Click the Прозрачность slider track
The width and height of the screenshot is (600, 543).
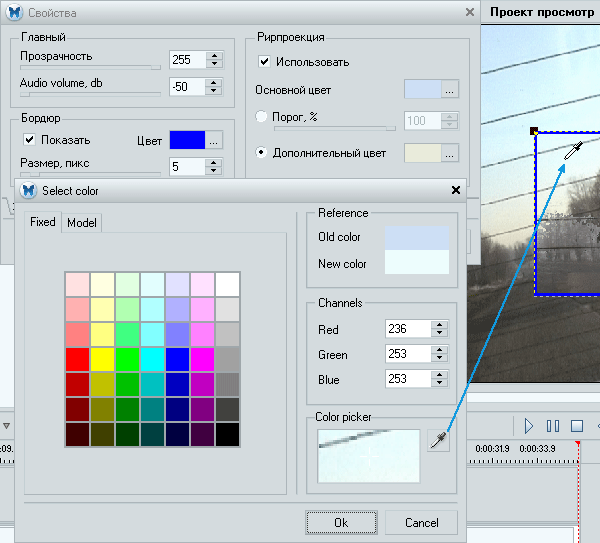pos(90,67)
